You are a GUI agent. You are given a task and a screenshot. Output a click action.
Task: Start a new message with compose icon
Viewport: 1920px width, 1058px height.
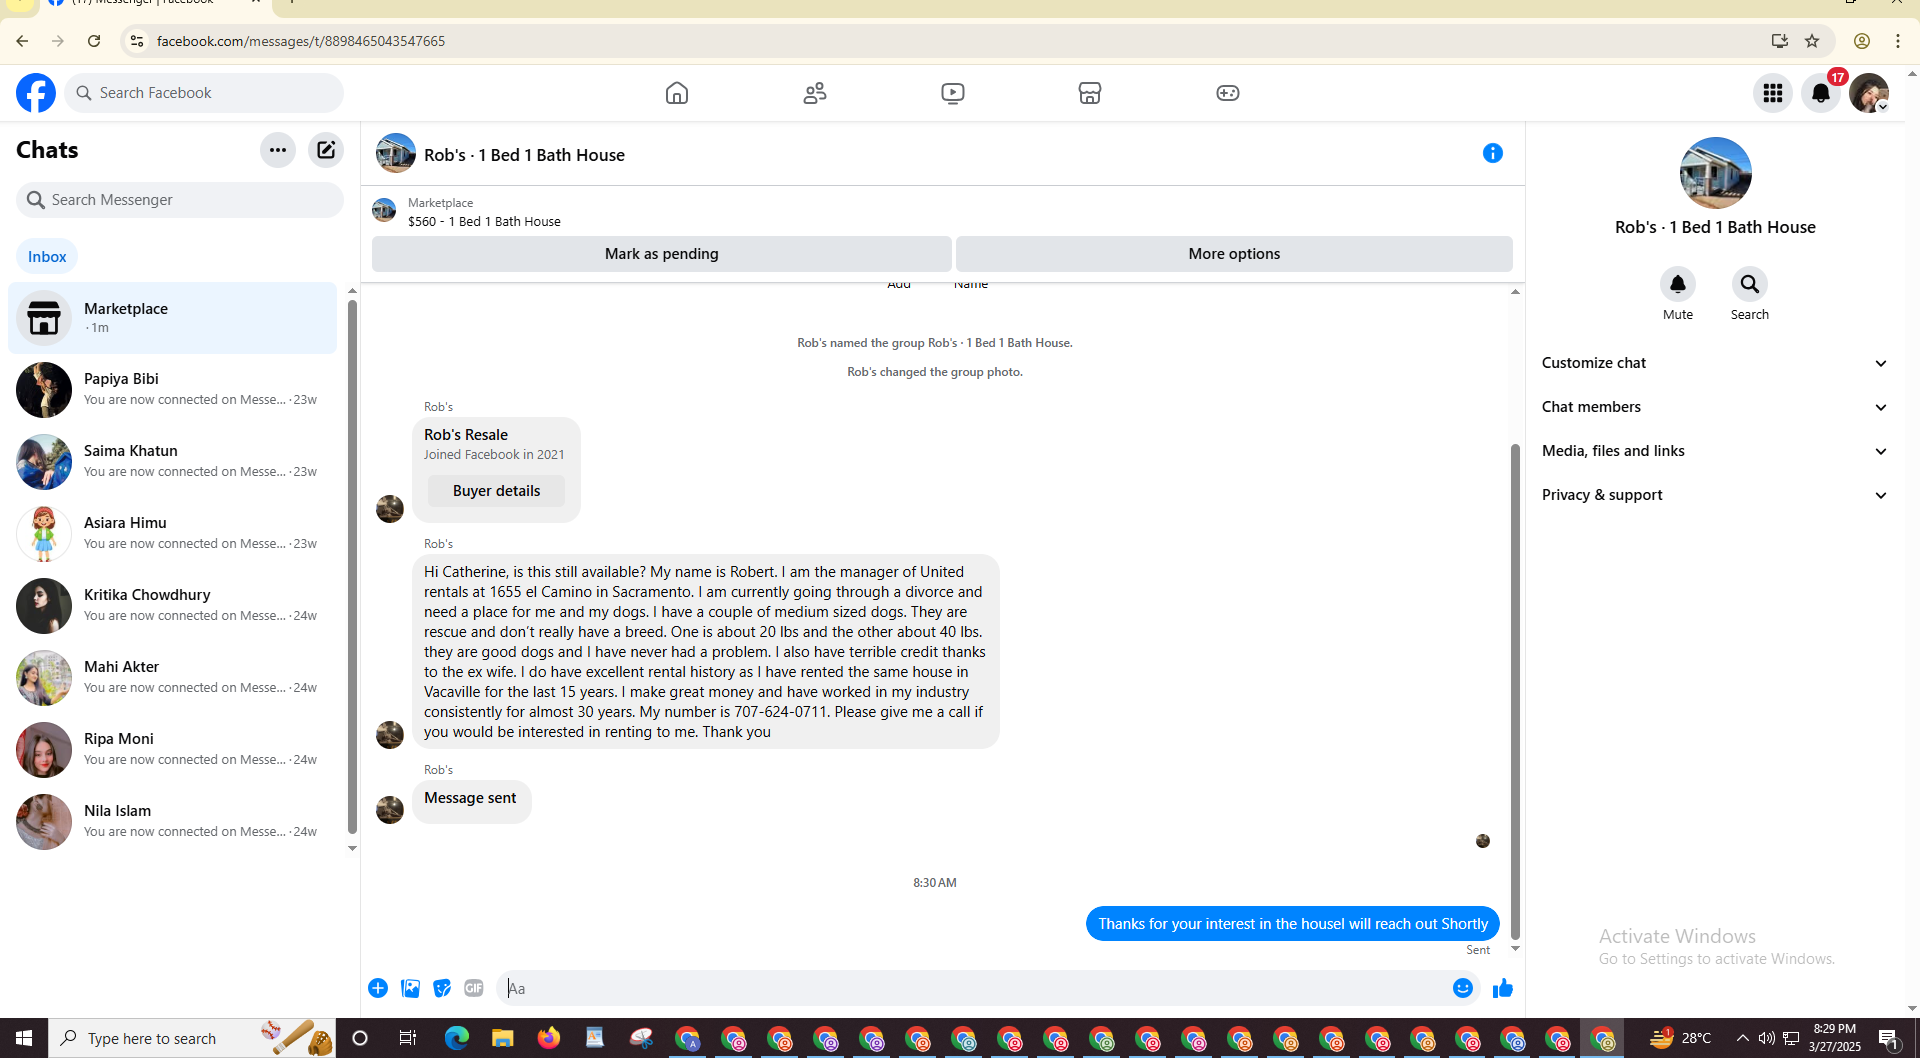point(326,150)
